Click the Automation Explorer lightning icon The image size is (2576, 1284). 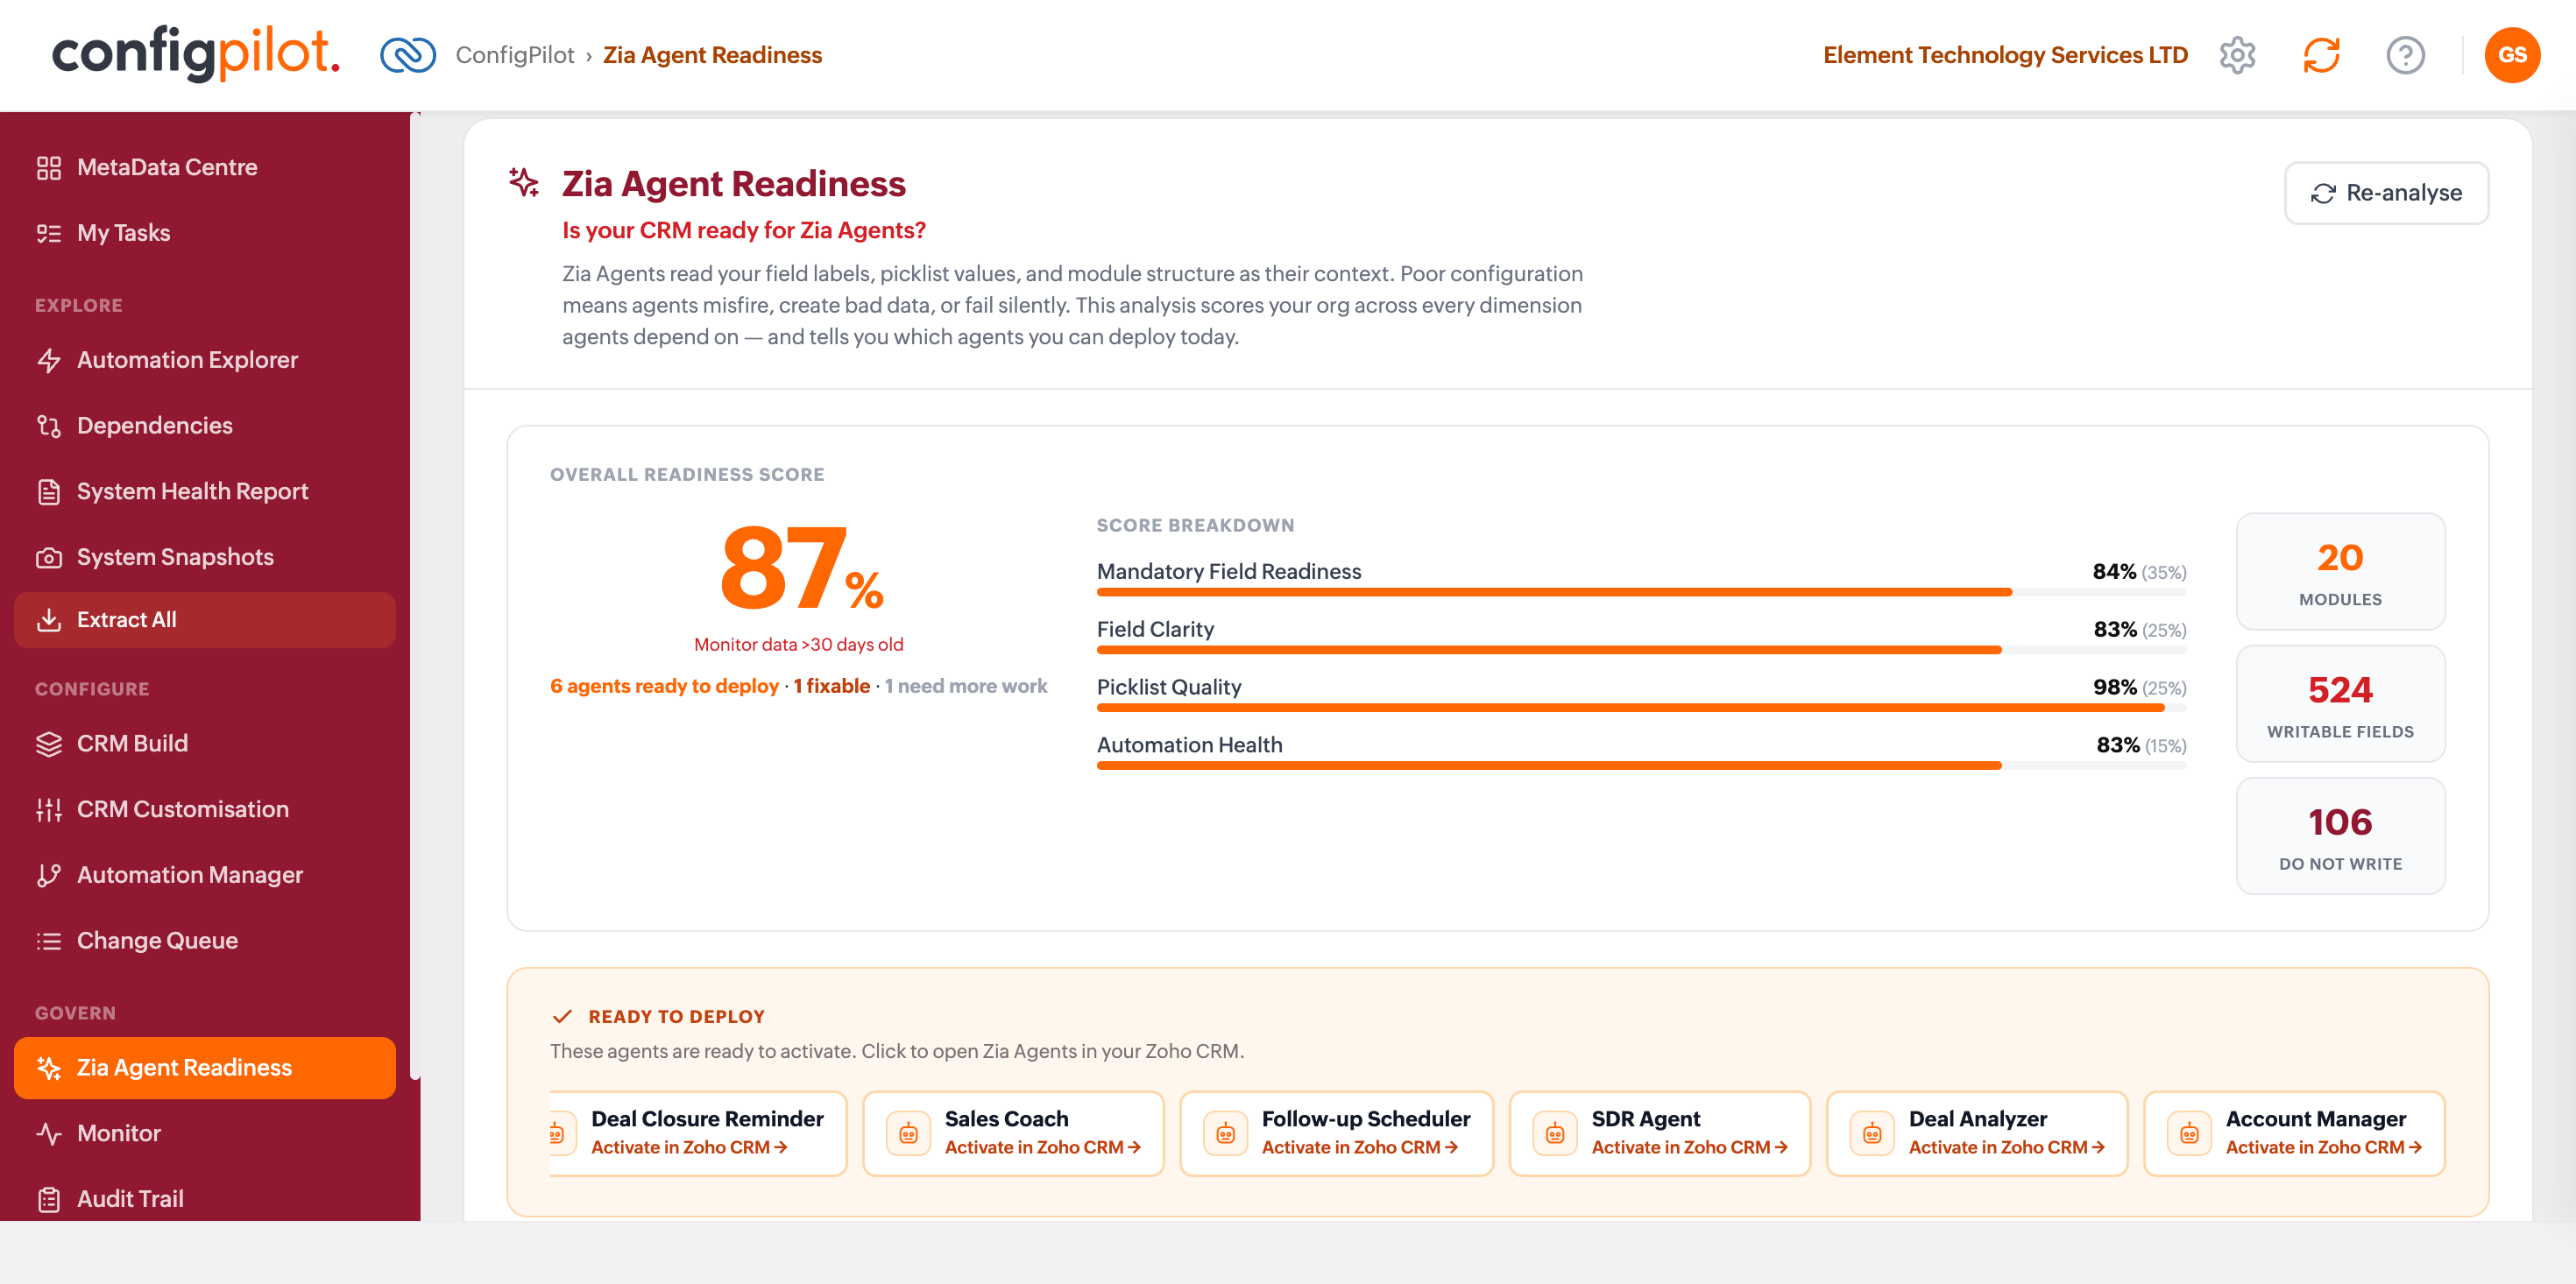pos(48,360)
